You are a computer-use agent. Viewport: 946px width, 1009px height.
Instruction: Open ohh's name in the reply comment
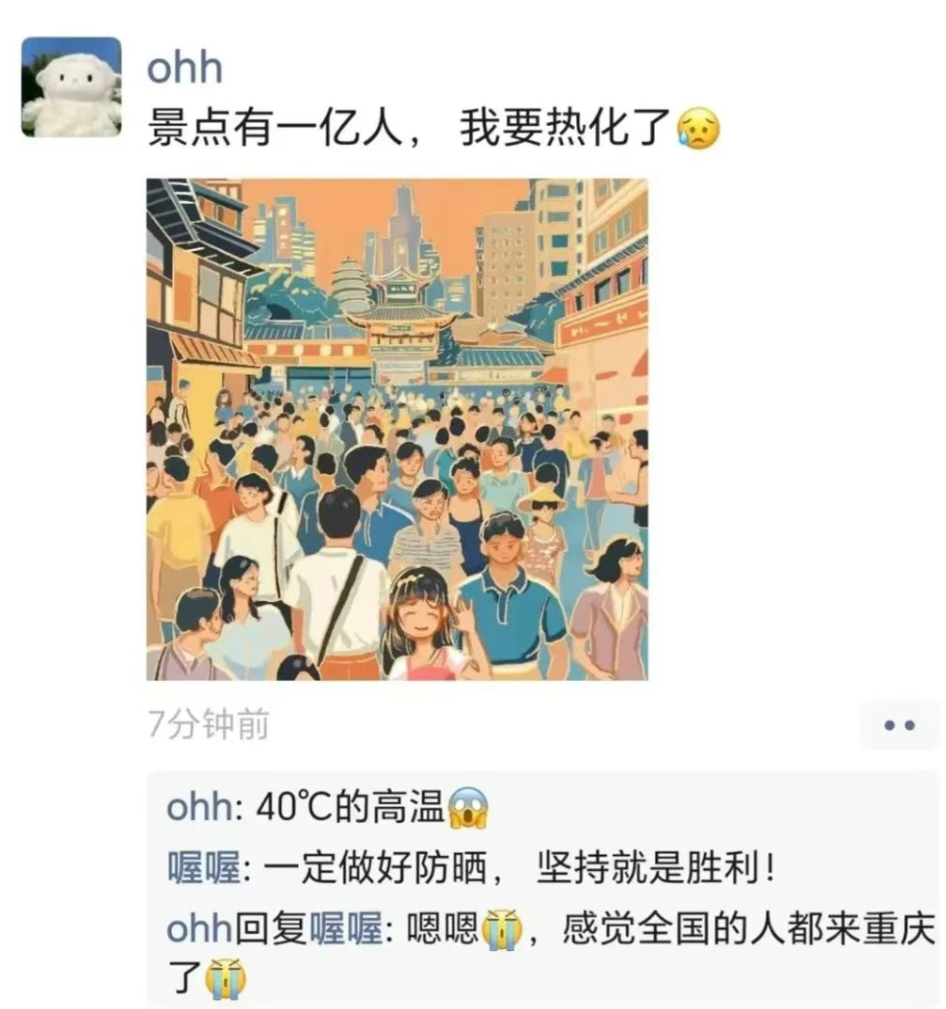click(199, 929)
